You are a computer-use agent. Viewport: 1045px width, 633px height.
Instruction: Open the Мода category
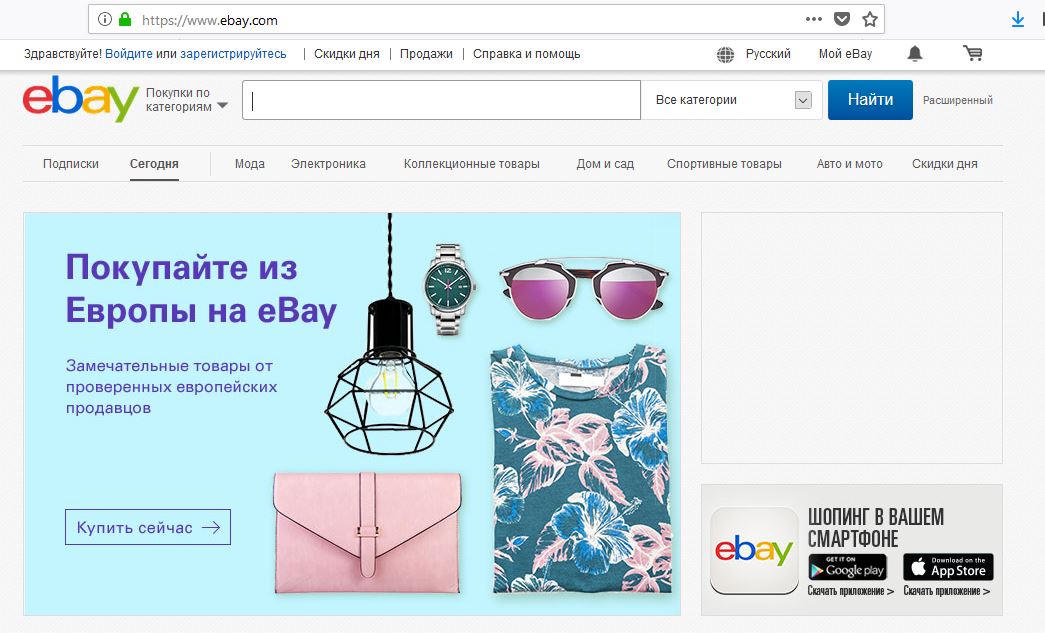click(x=249, y=164)
